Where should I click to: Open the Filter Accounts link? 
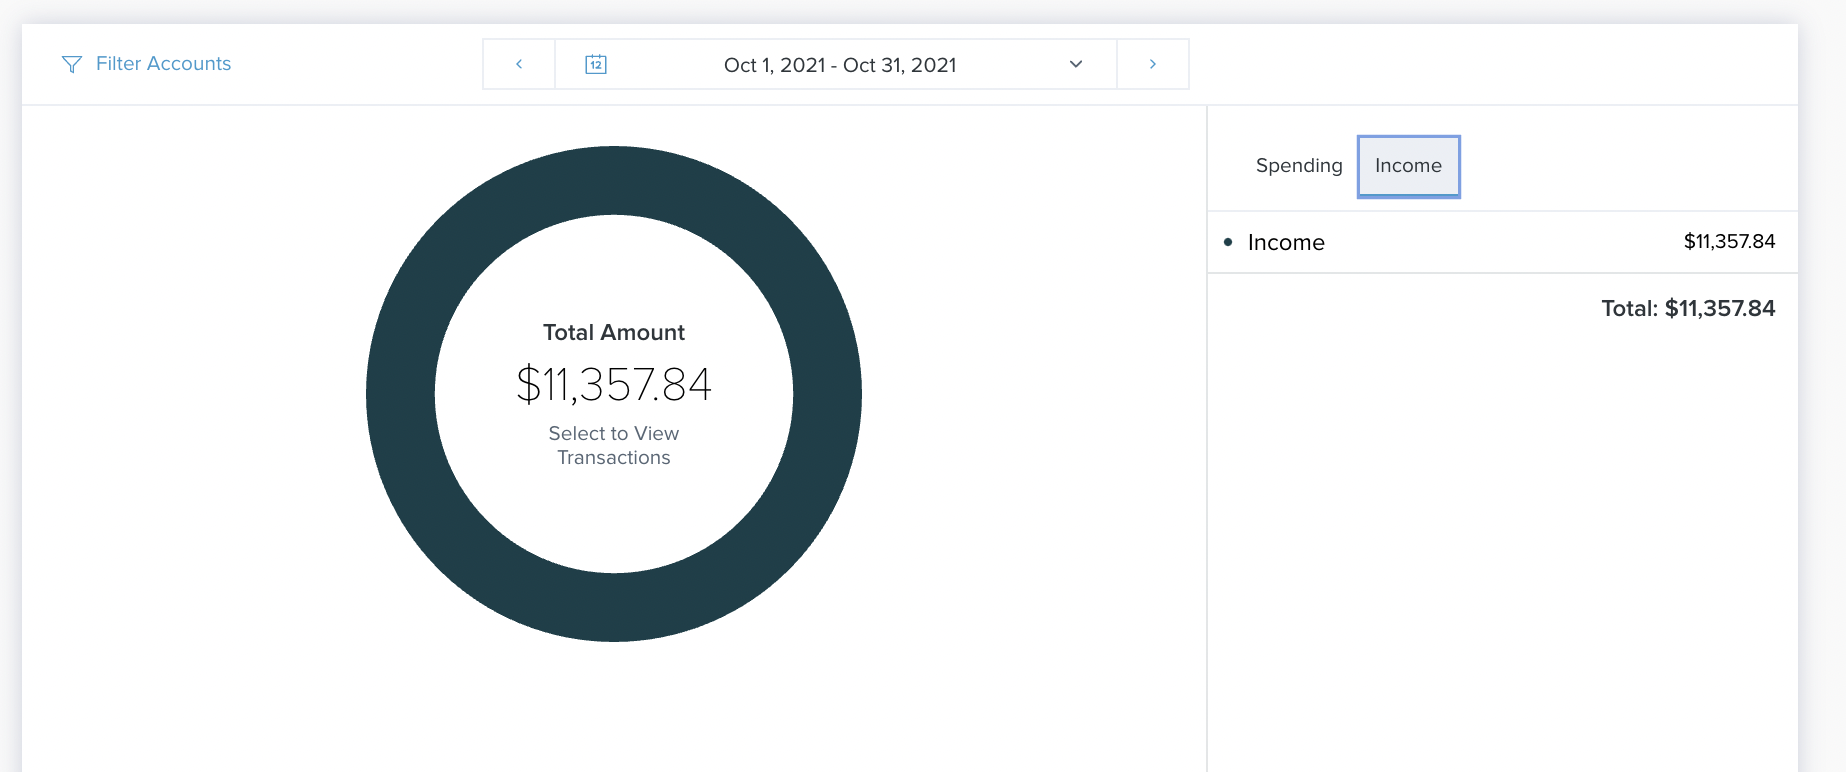[163, 64]
